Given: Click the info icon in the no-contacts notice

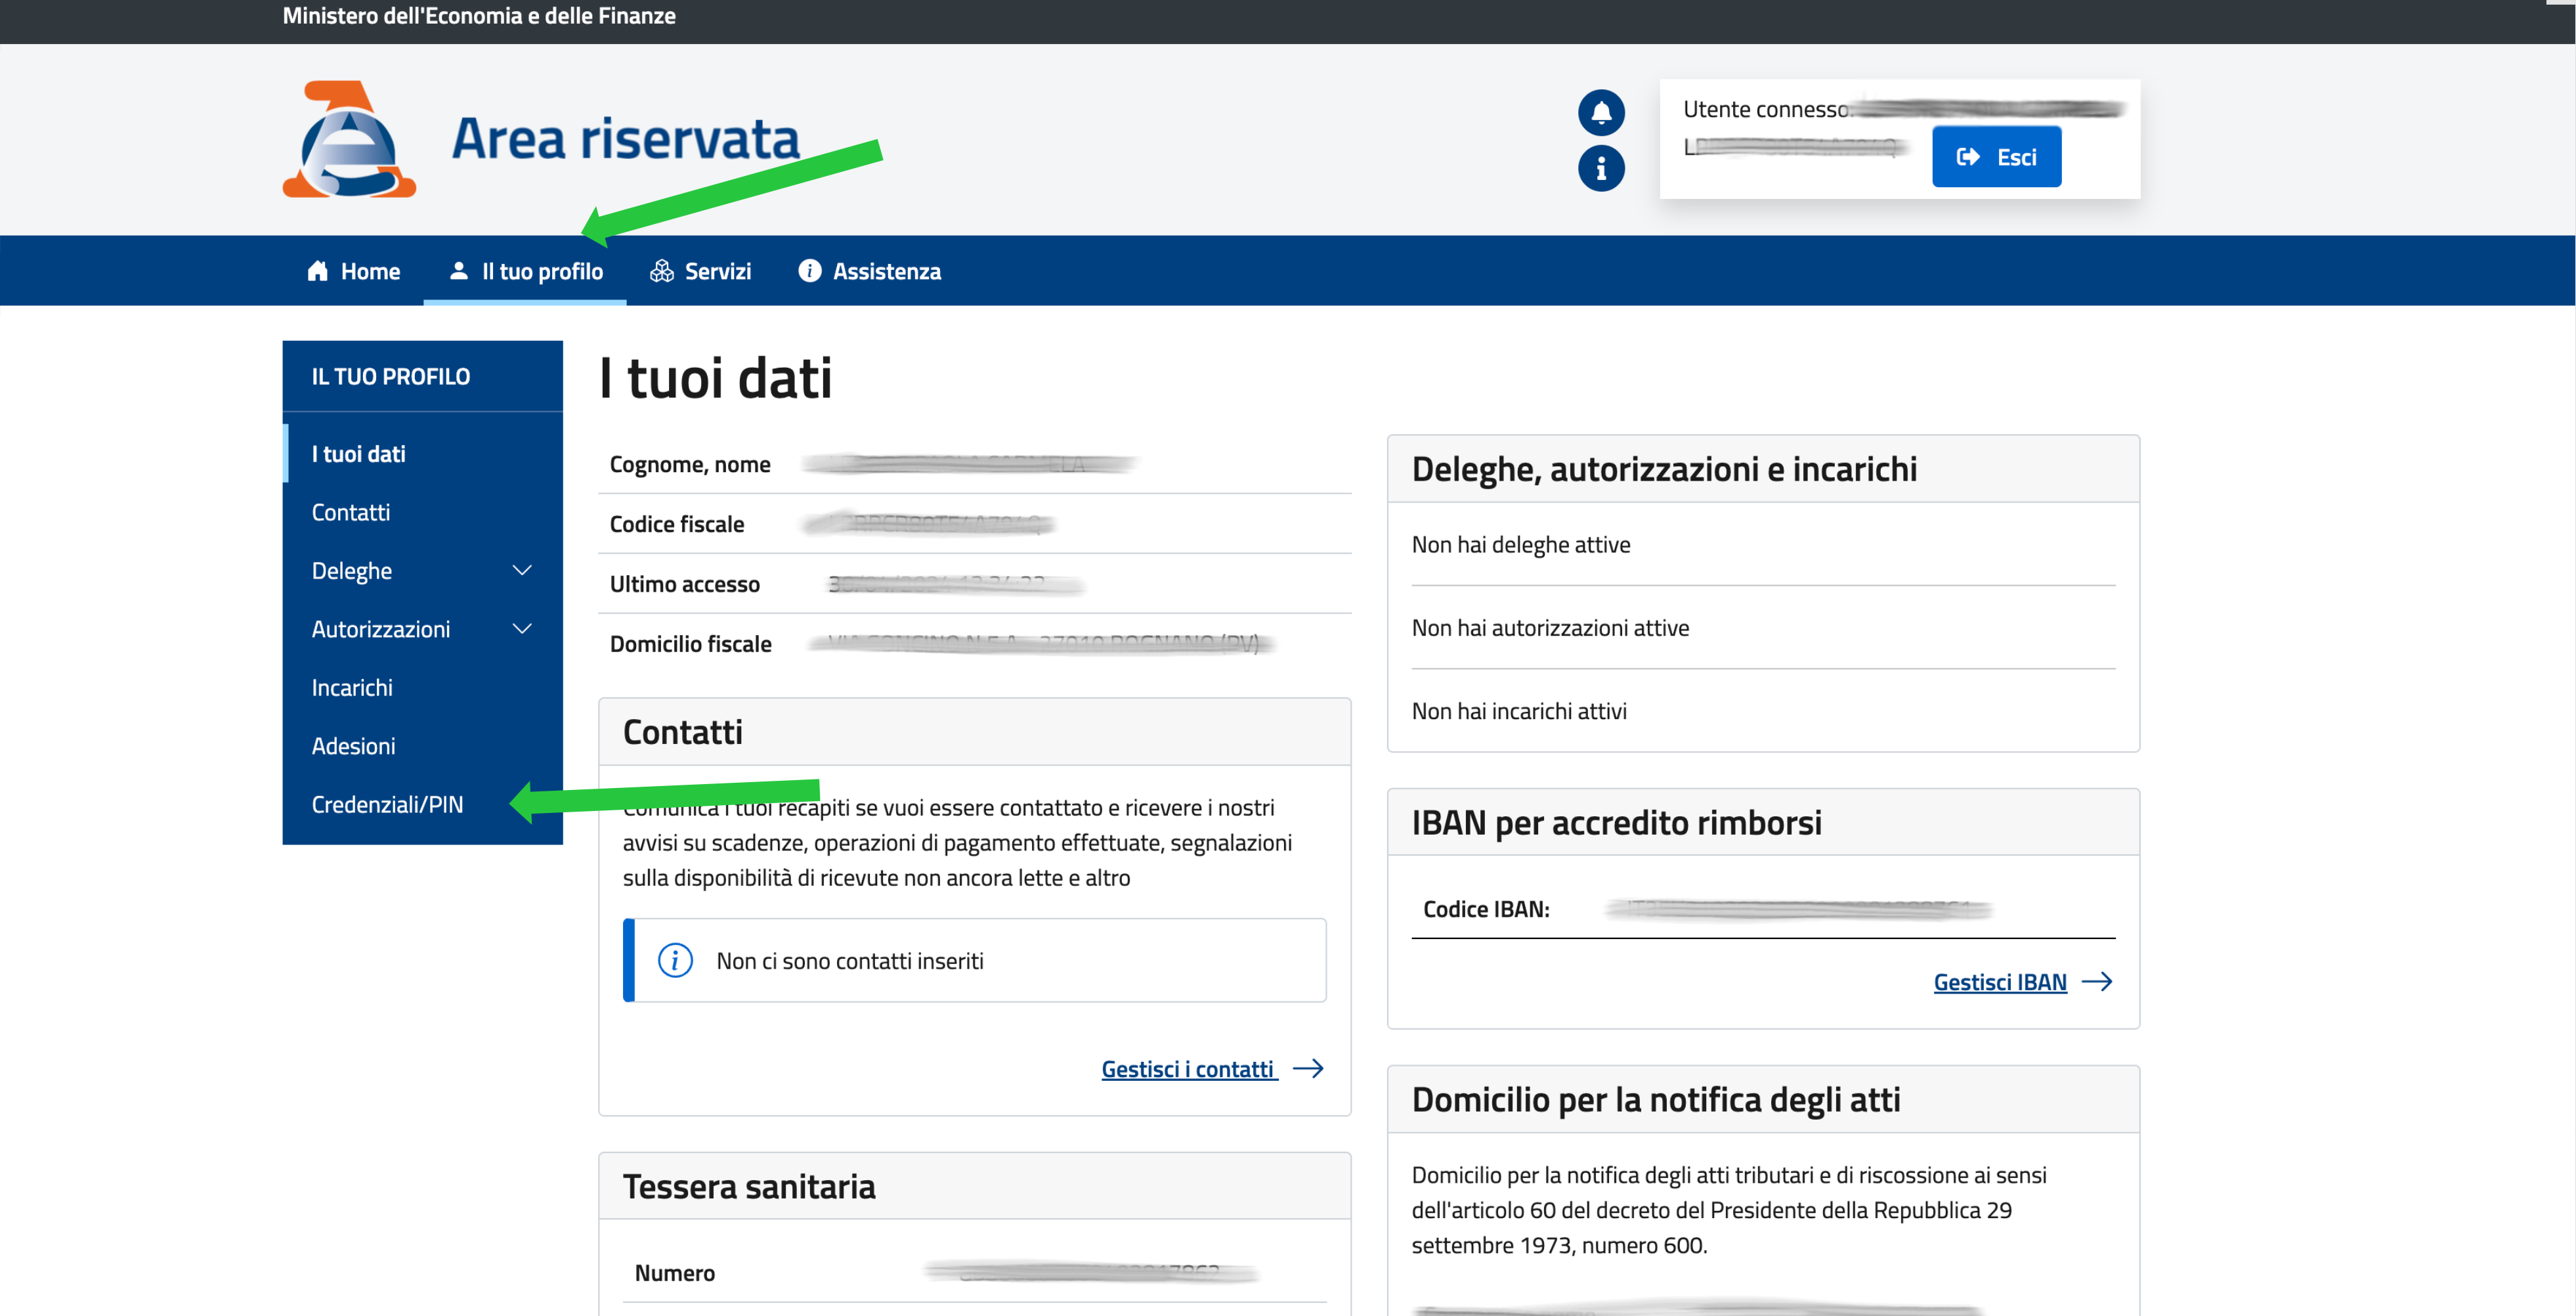Looking at the screenshot, I should [675, 961].
